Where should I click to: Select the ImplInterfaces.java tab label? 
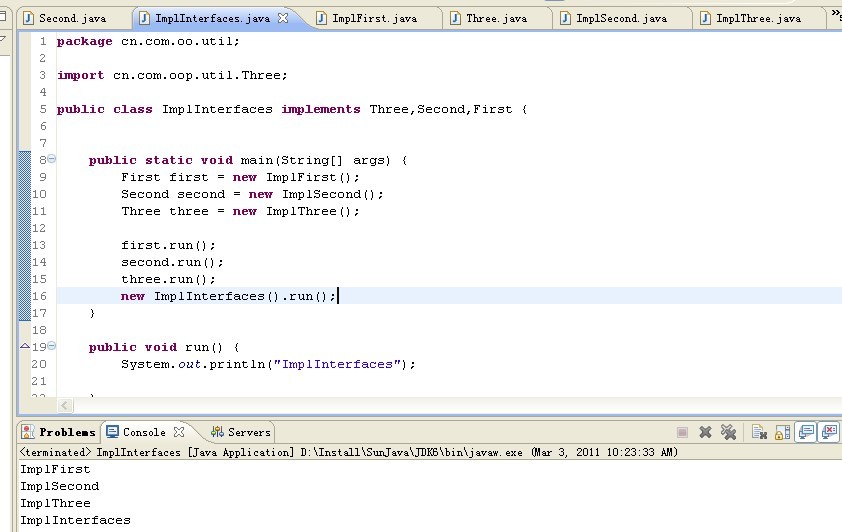tap(213, 18)
